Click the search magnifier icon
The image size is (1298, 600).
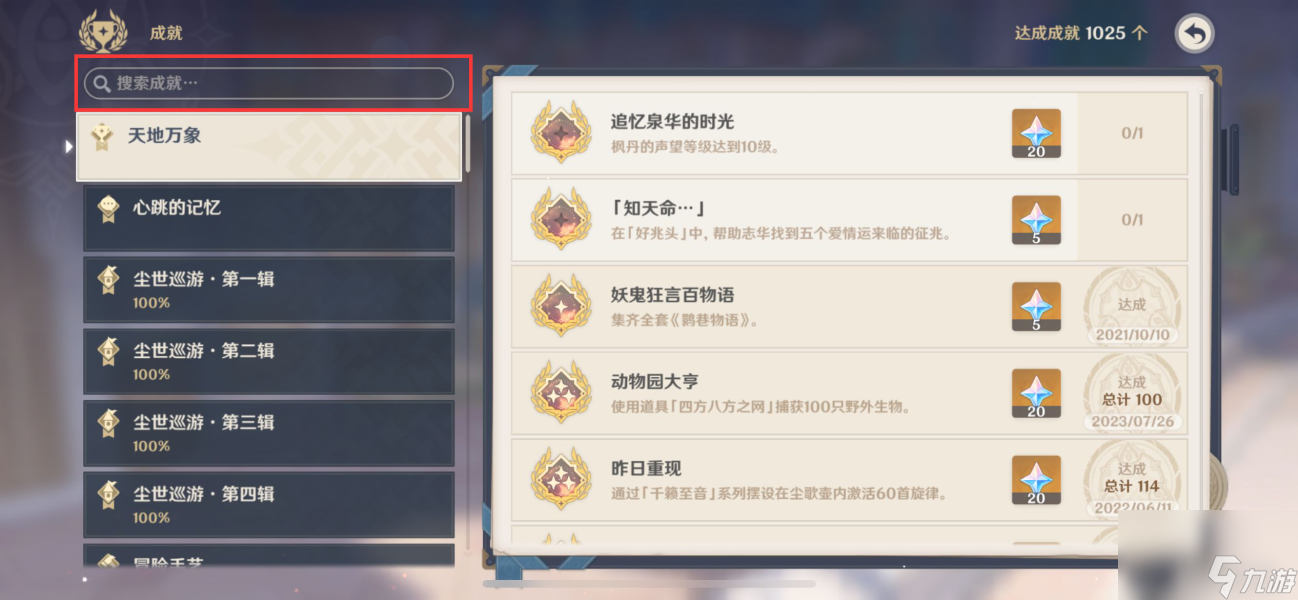(101, 83)
